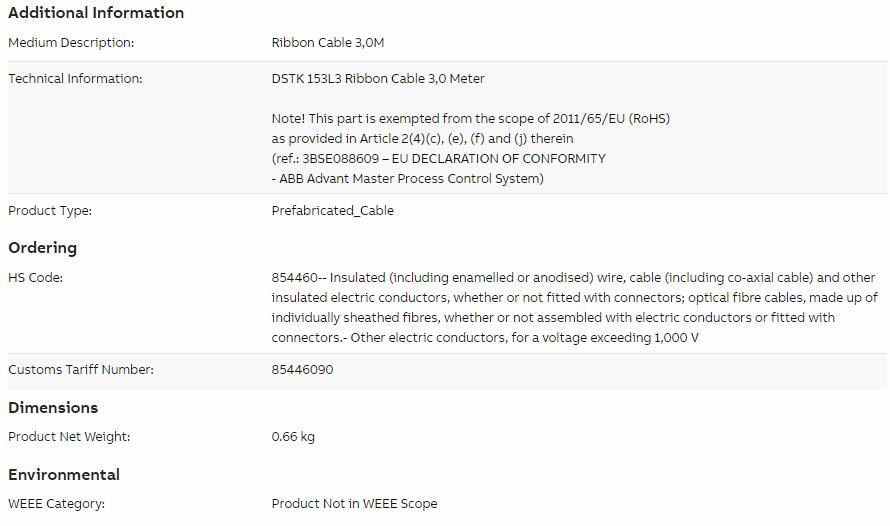Click ABB Advant Master Process Control System line

coord(408,178)
